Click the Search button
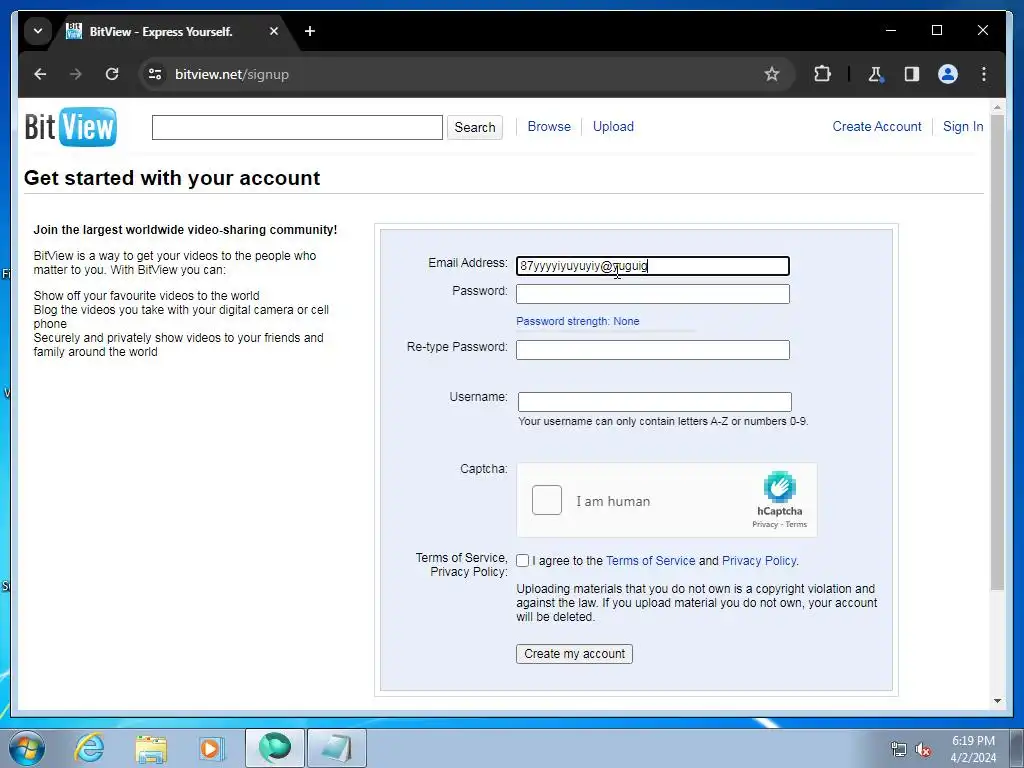The width and height of the screenshot is (1024, 768). [x=475, y=127]
